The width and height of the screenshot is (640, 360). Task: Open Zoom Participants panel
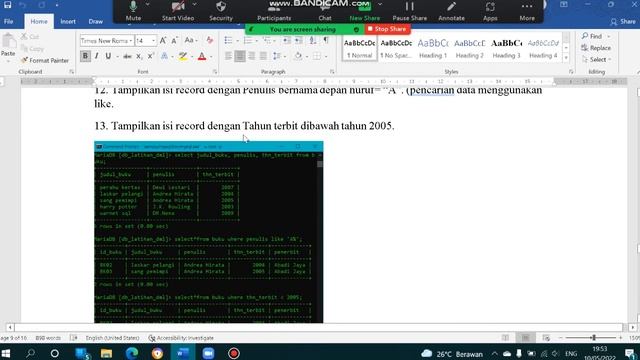[x=274, y=11]
